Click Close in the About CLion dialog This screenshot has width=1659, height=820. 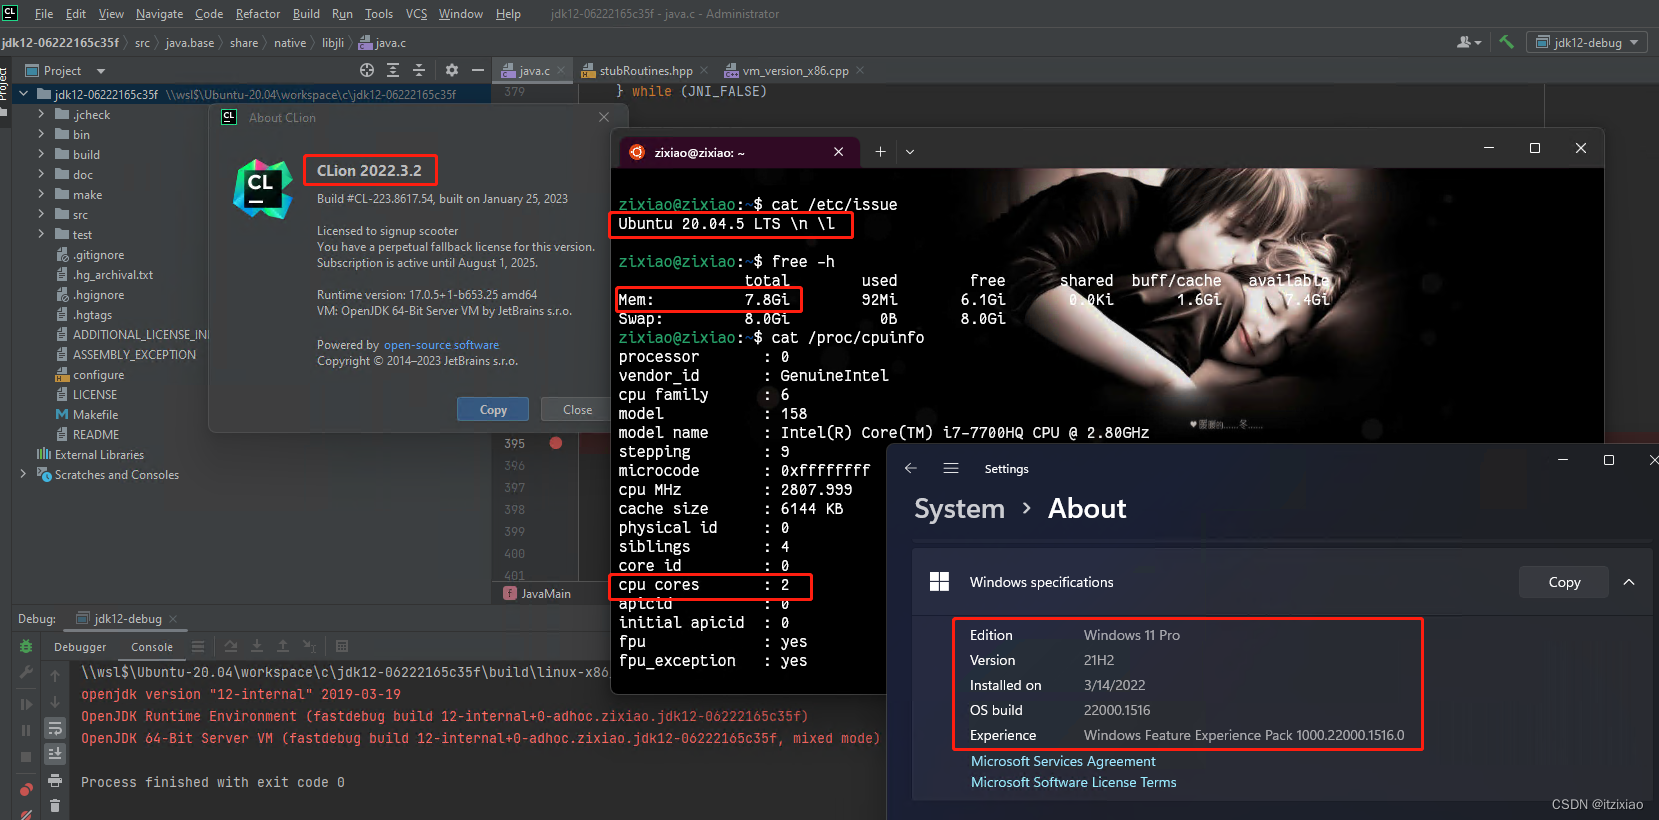point(577,409)
